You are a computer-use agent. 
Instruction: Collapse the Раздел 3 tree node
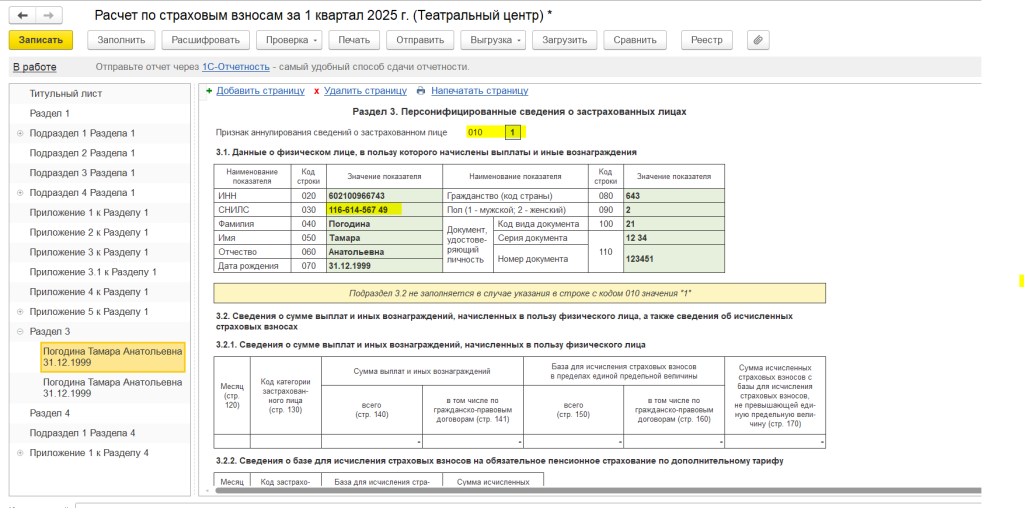tap(20, 331)
